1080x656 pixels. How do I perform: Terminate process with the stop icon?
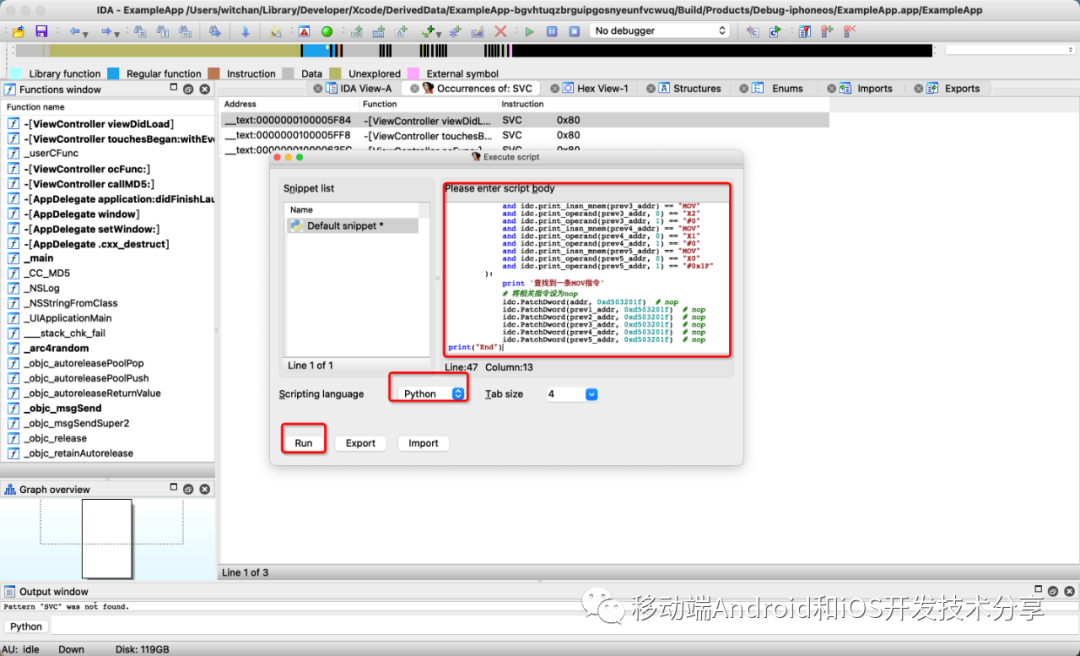(574, 32)
